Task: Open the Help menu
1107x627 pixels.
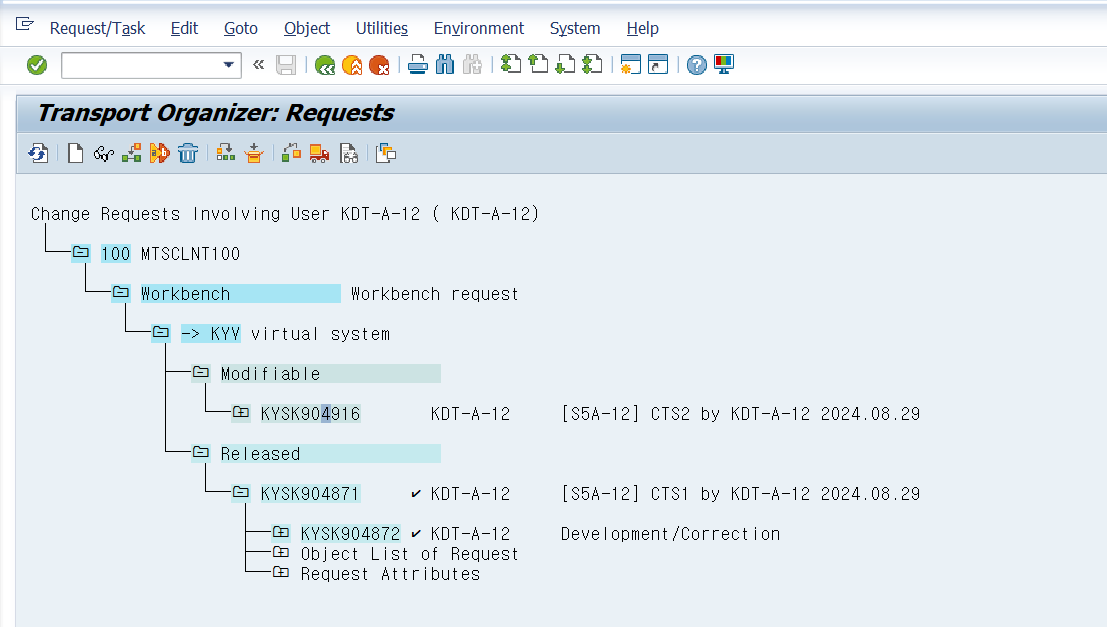Action: [x=642, y=28]
